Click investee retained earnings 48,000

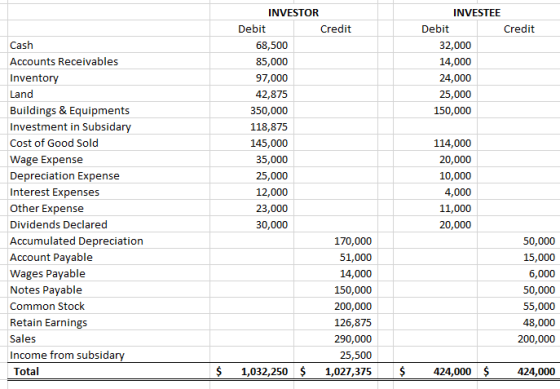pyautogui.click(x=539, y=323)
